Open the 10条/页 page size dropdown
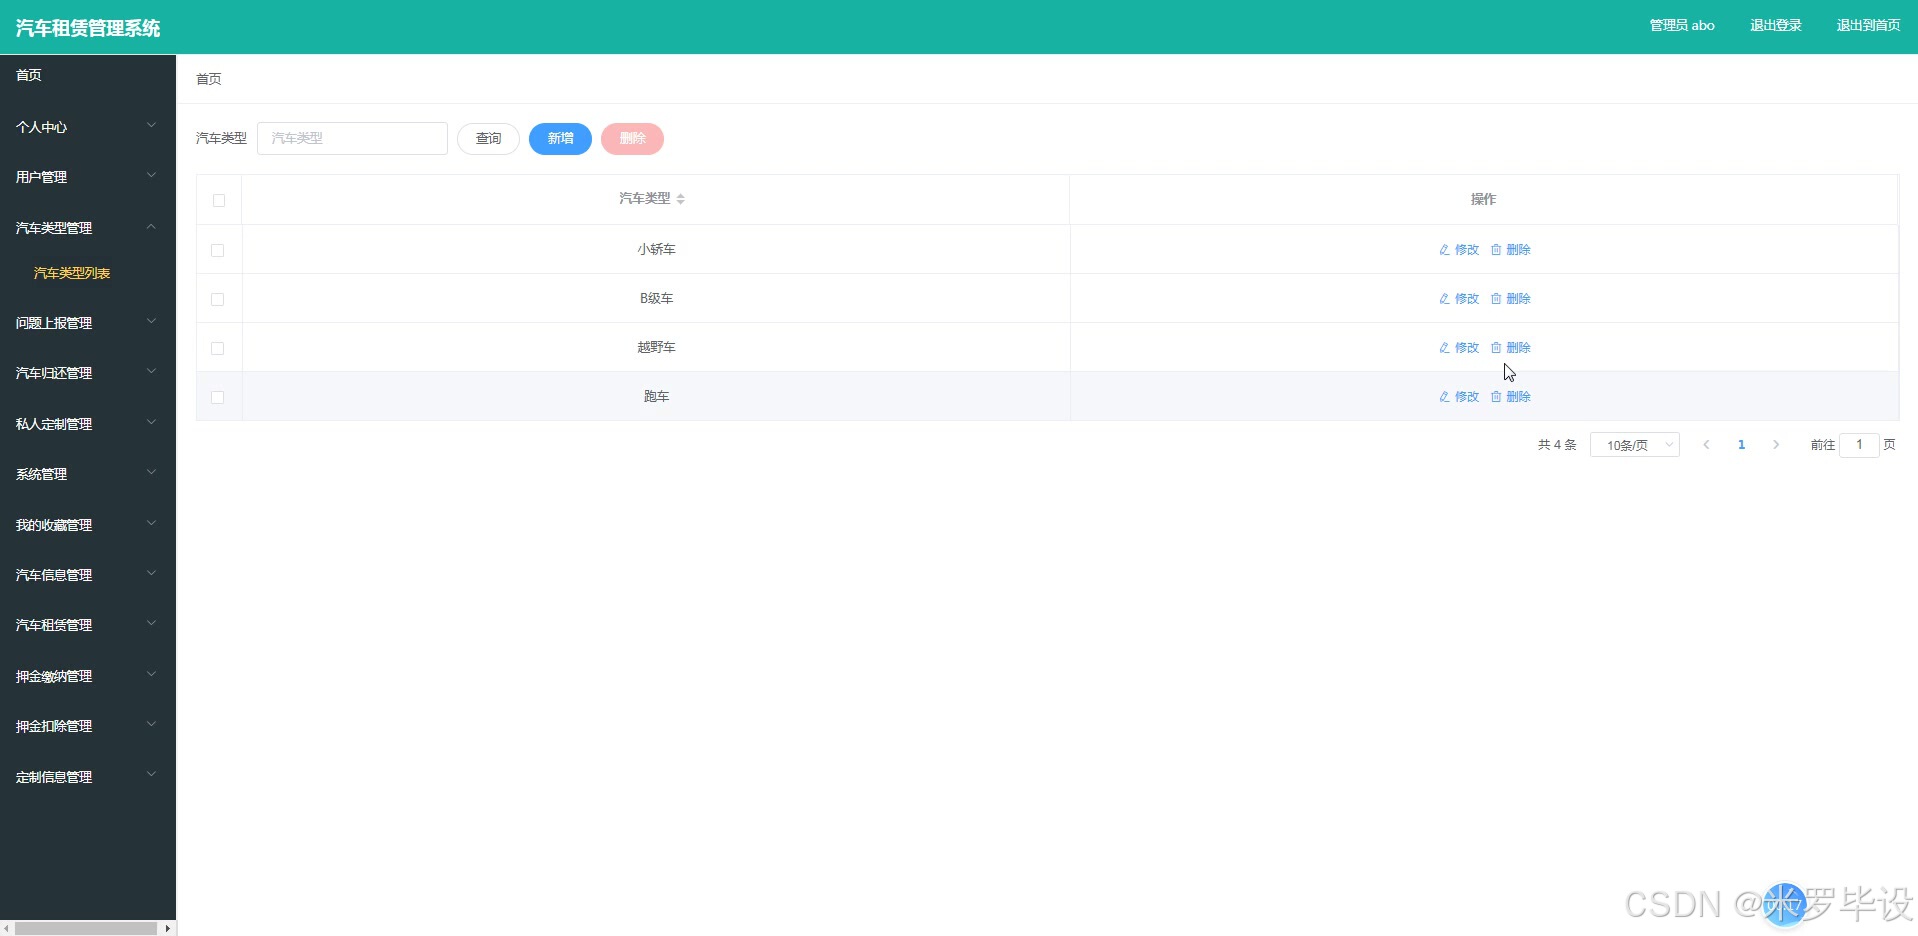This screenshot has height=936, width=1918. 1634,445
